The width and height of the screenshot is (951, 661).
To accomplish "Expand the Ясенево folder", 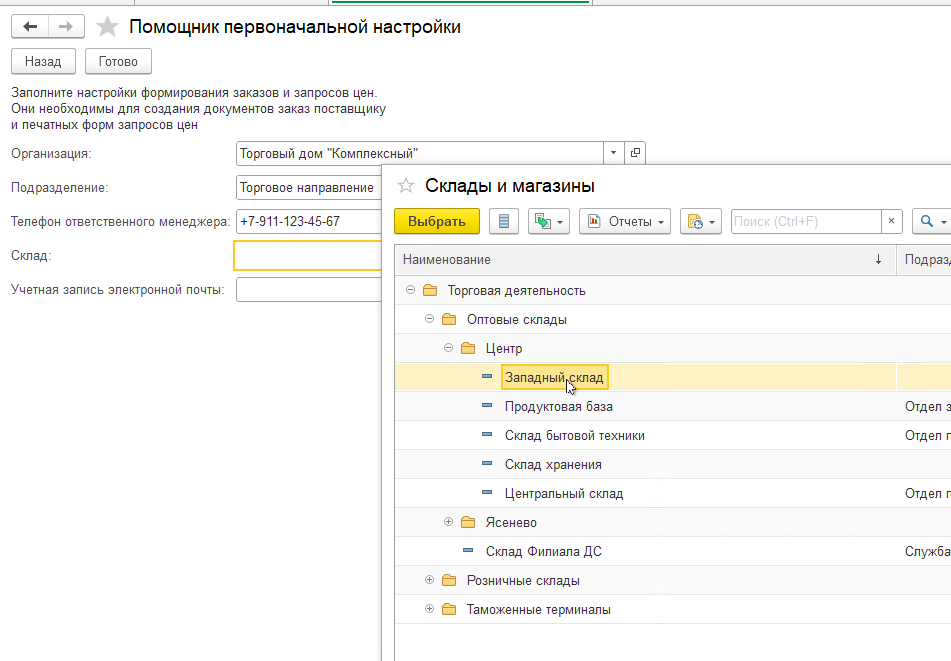I will pyautogui.click(x=448, y=522).
